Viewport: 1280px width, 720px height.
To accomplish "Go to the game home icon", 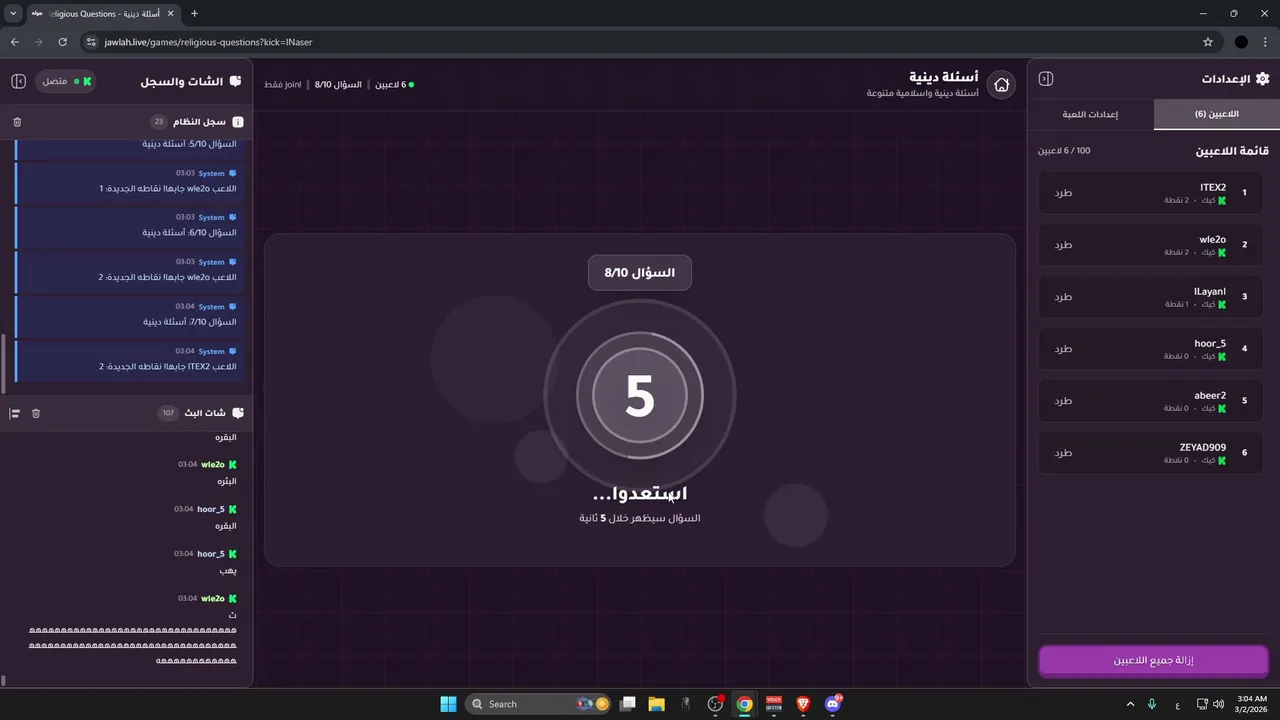I will (x=1001, y=85).
